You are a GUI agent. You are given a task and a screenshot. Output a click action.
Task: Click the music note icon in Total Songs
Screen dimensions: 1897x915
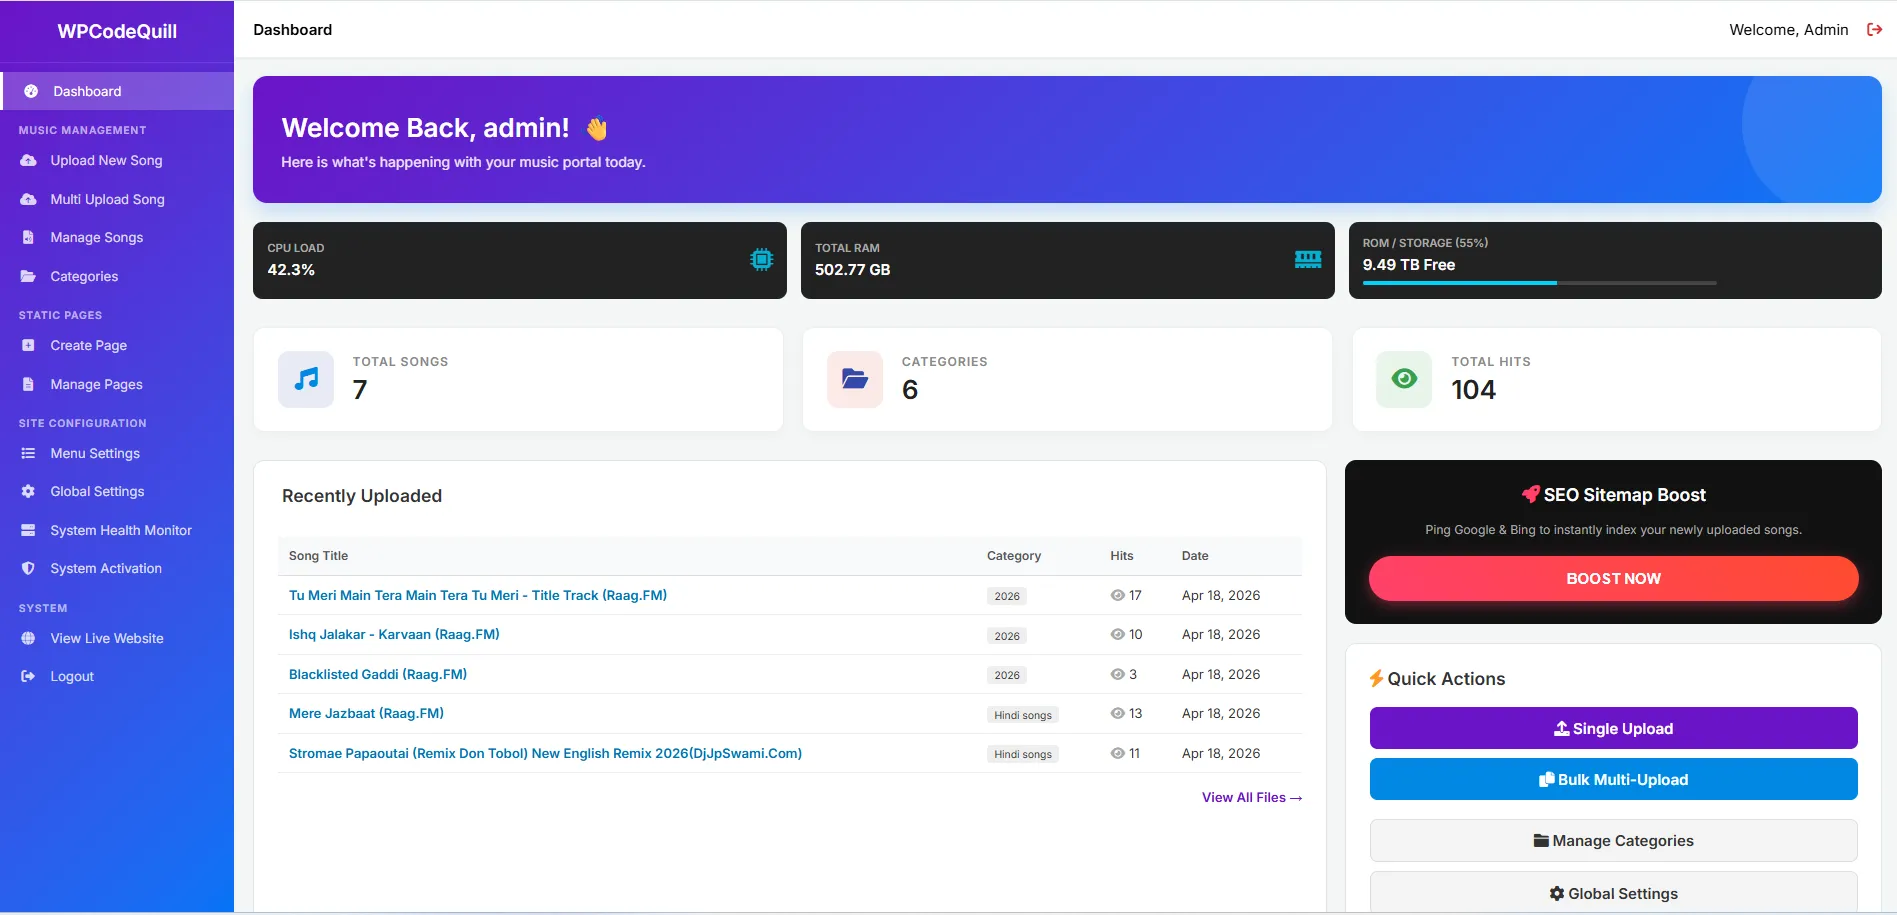click(x=306, y=379)
